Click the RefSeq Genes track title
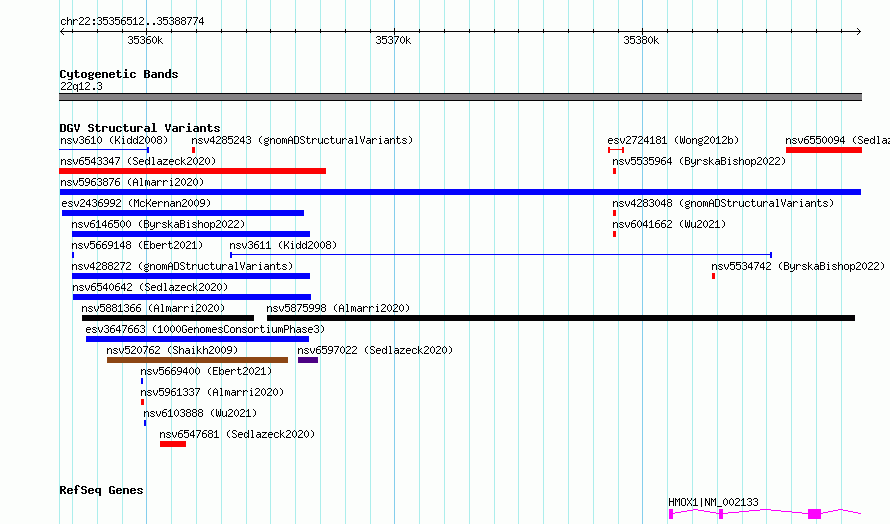This screenshot has width=890, height=524. (x=101, y=490)
